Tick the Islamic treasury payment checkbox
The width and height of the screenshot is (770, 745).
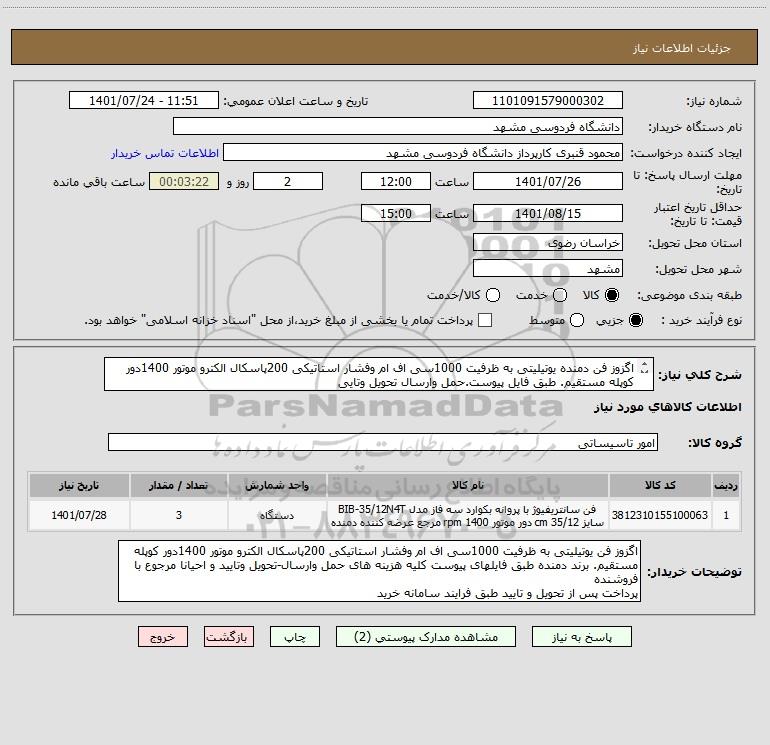point(485,320)
